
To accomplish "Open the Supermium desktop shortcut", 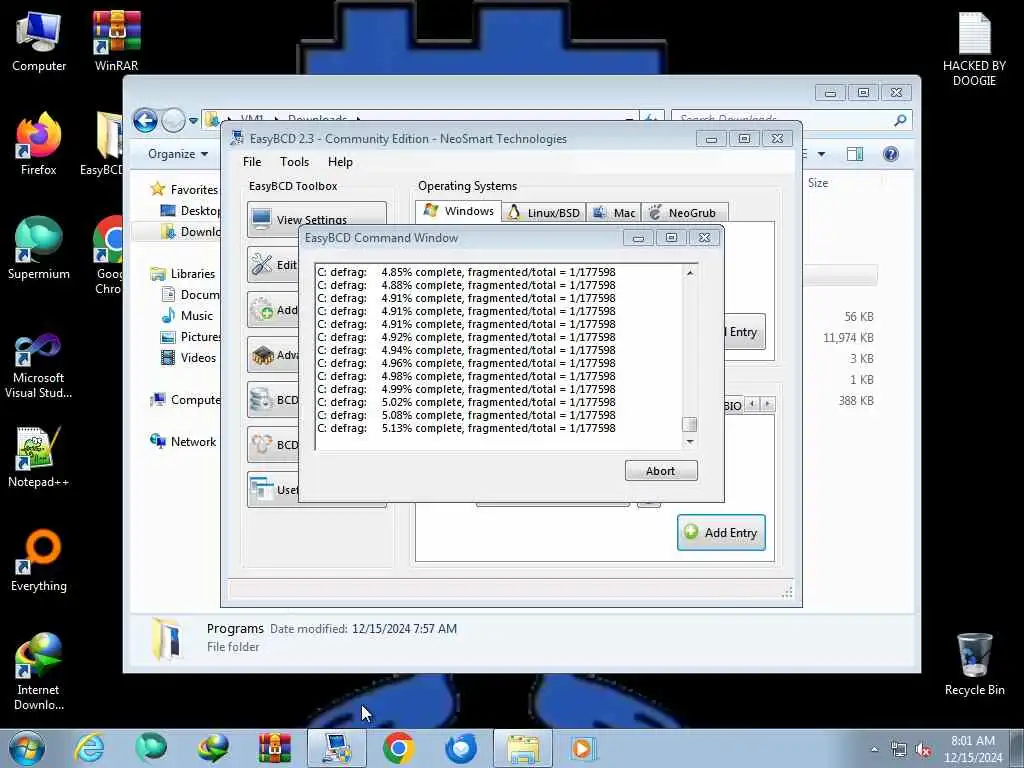I will point(39,249).
